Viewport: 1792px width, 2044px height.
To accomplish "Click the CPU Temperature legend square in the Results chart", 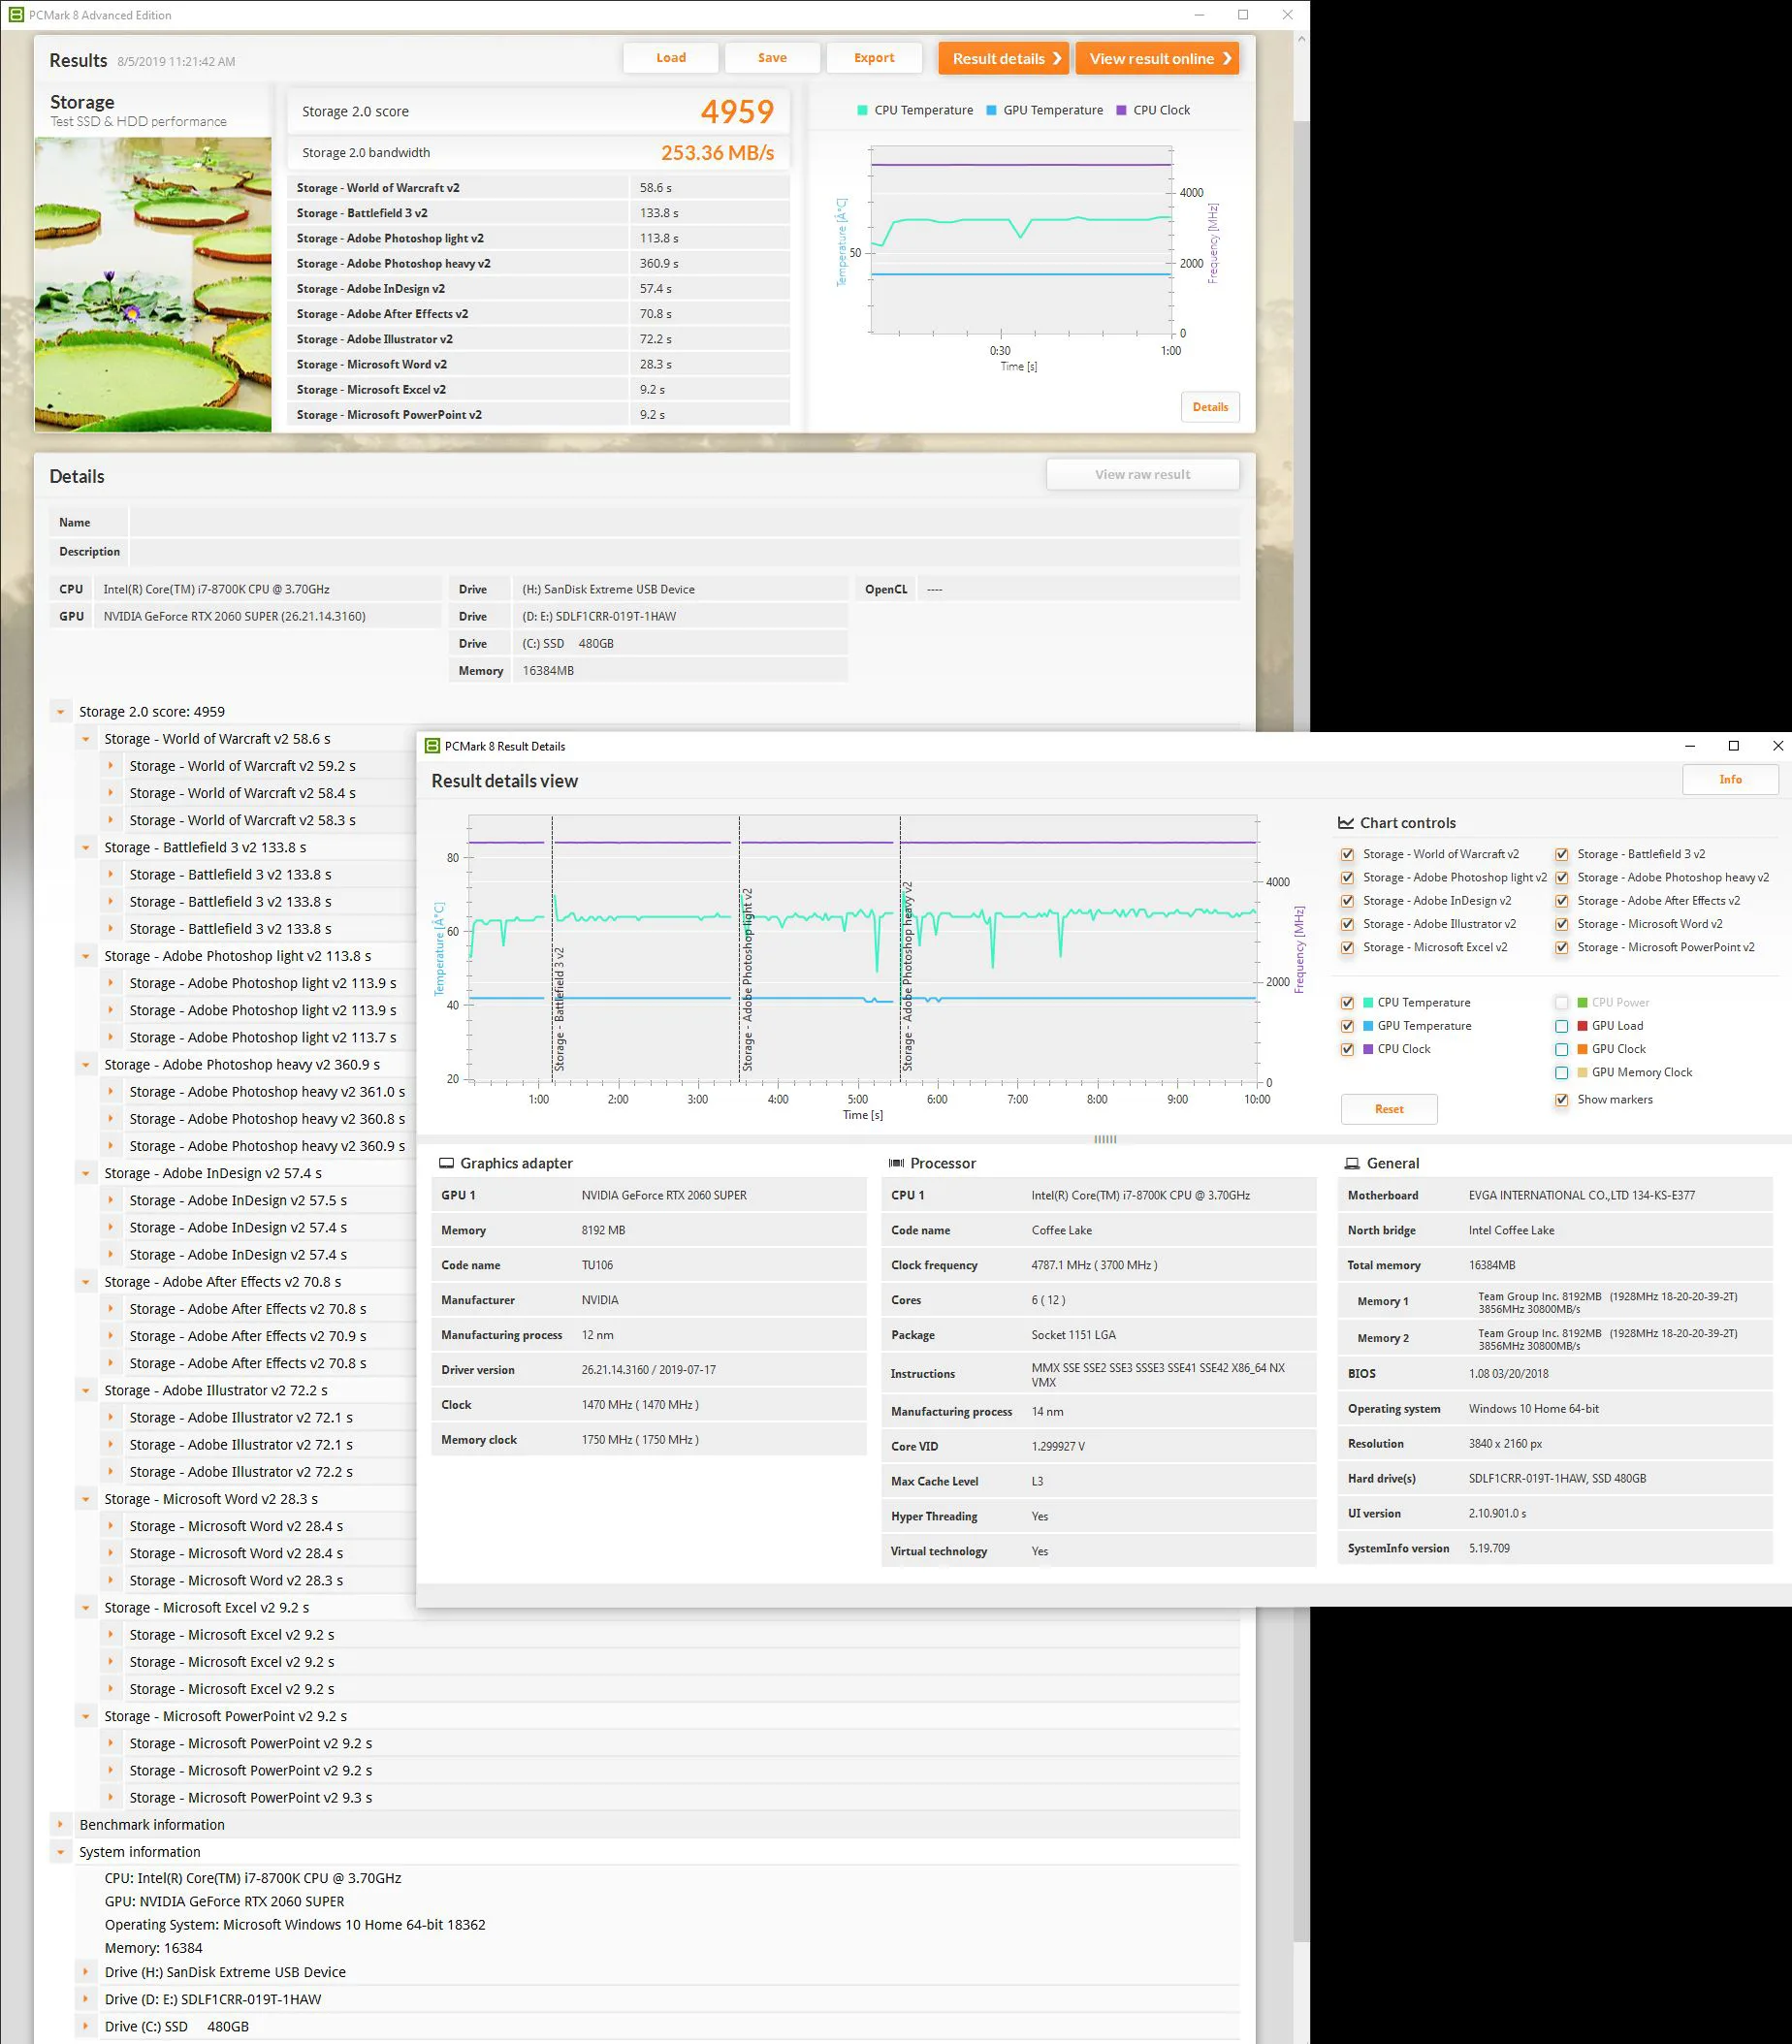I will [x=862, y=110].
